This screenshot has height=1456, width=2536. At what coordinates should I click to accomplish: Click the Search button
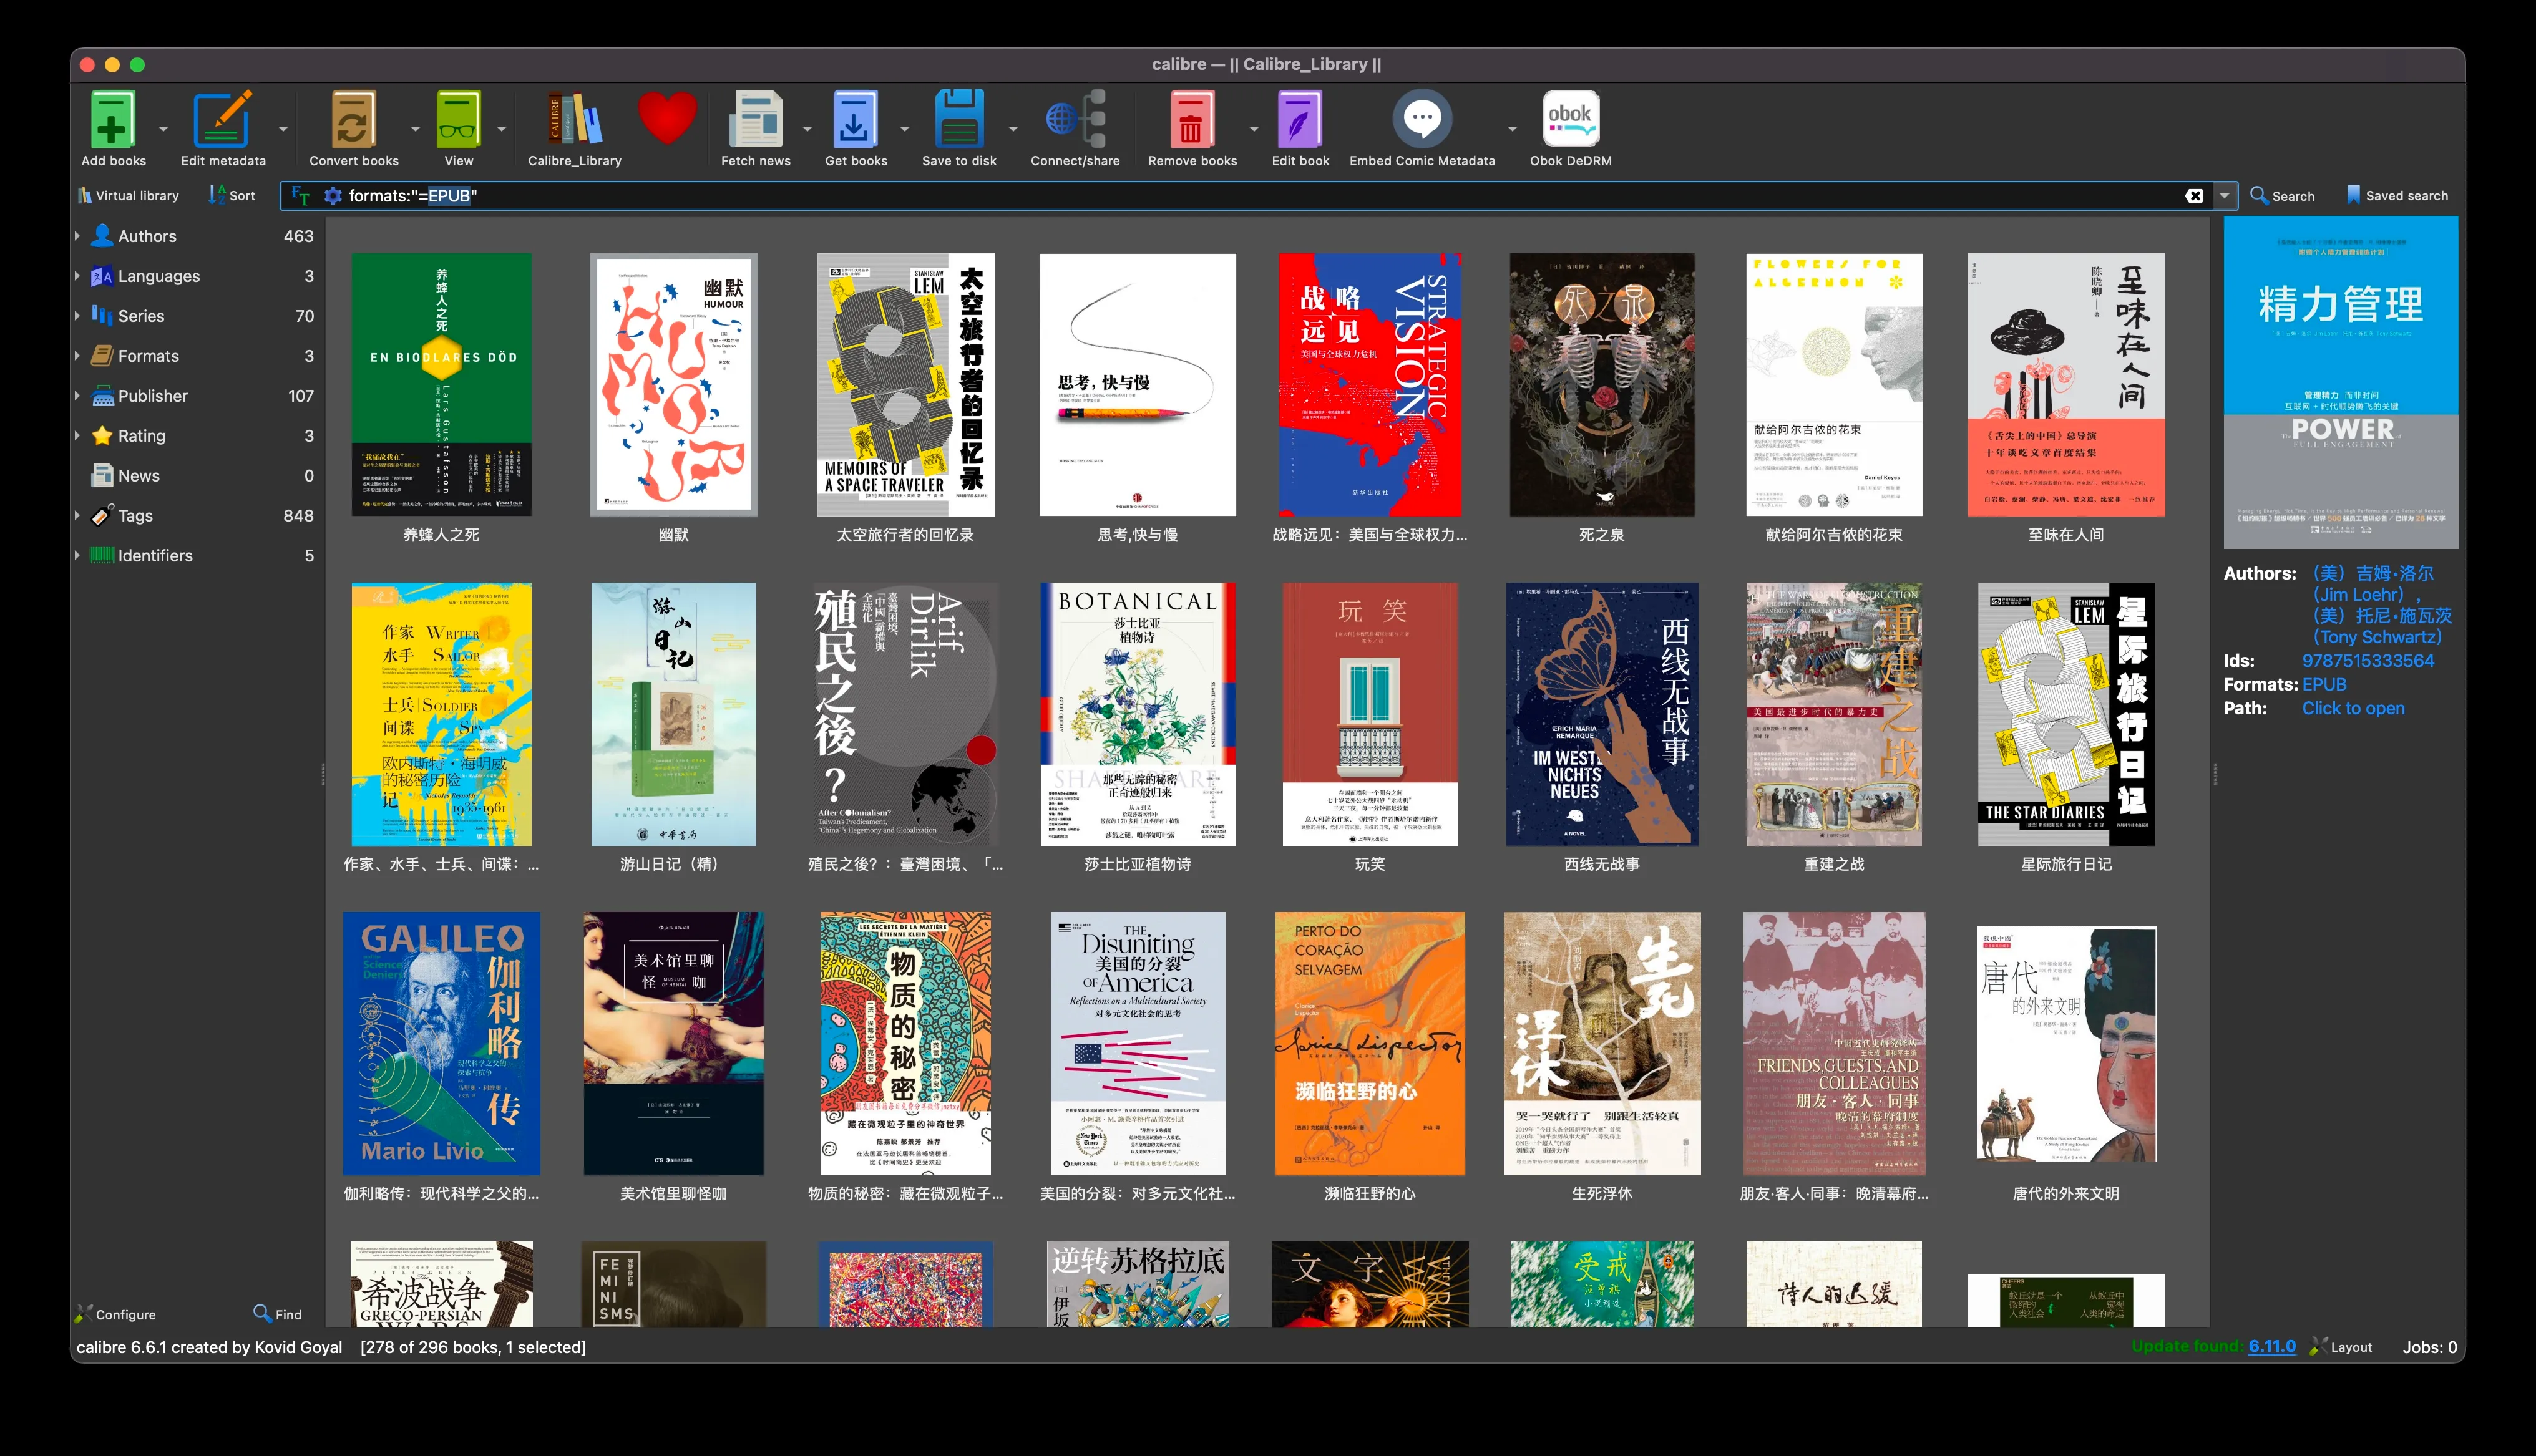2282,196
